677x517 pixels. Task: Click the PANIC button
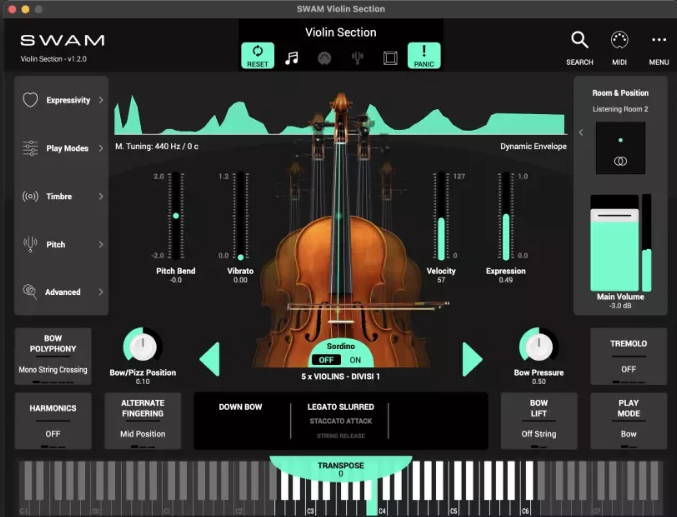point(424,55)
